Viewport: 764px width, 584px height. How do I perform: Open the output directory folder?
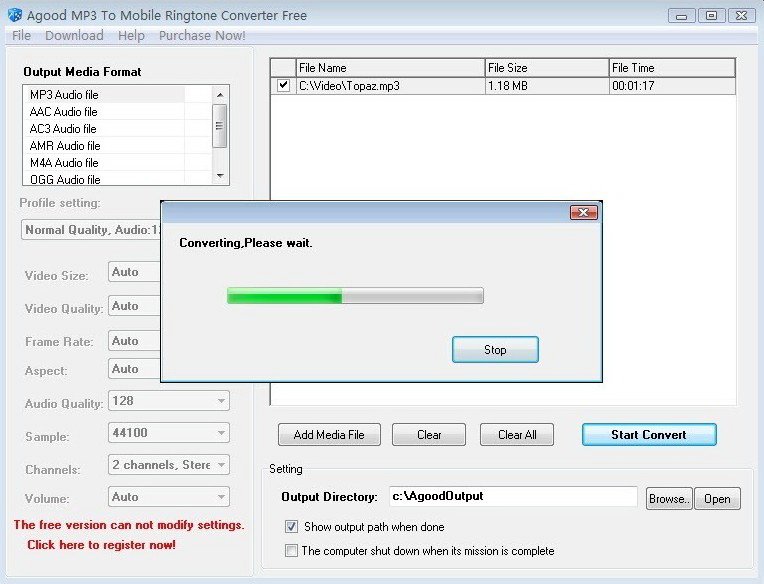[x=717, y=499]
